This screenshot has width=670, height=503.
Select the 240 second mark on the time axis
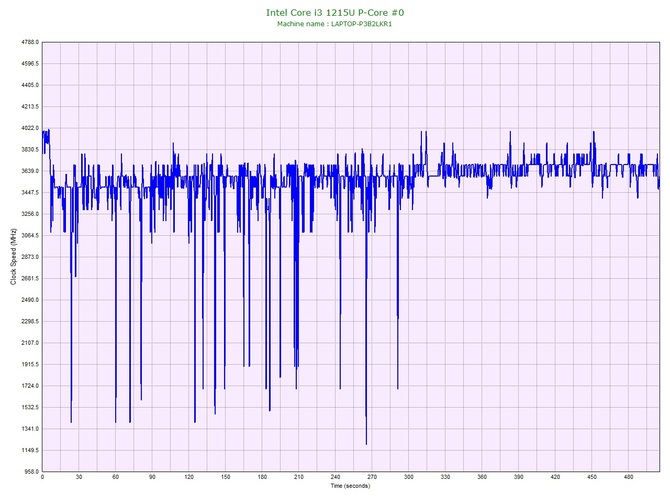point(335,478)
